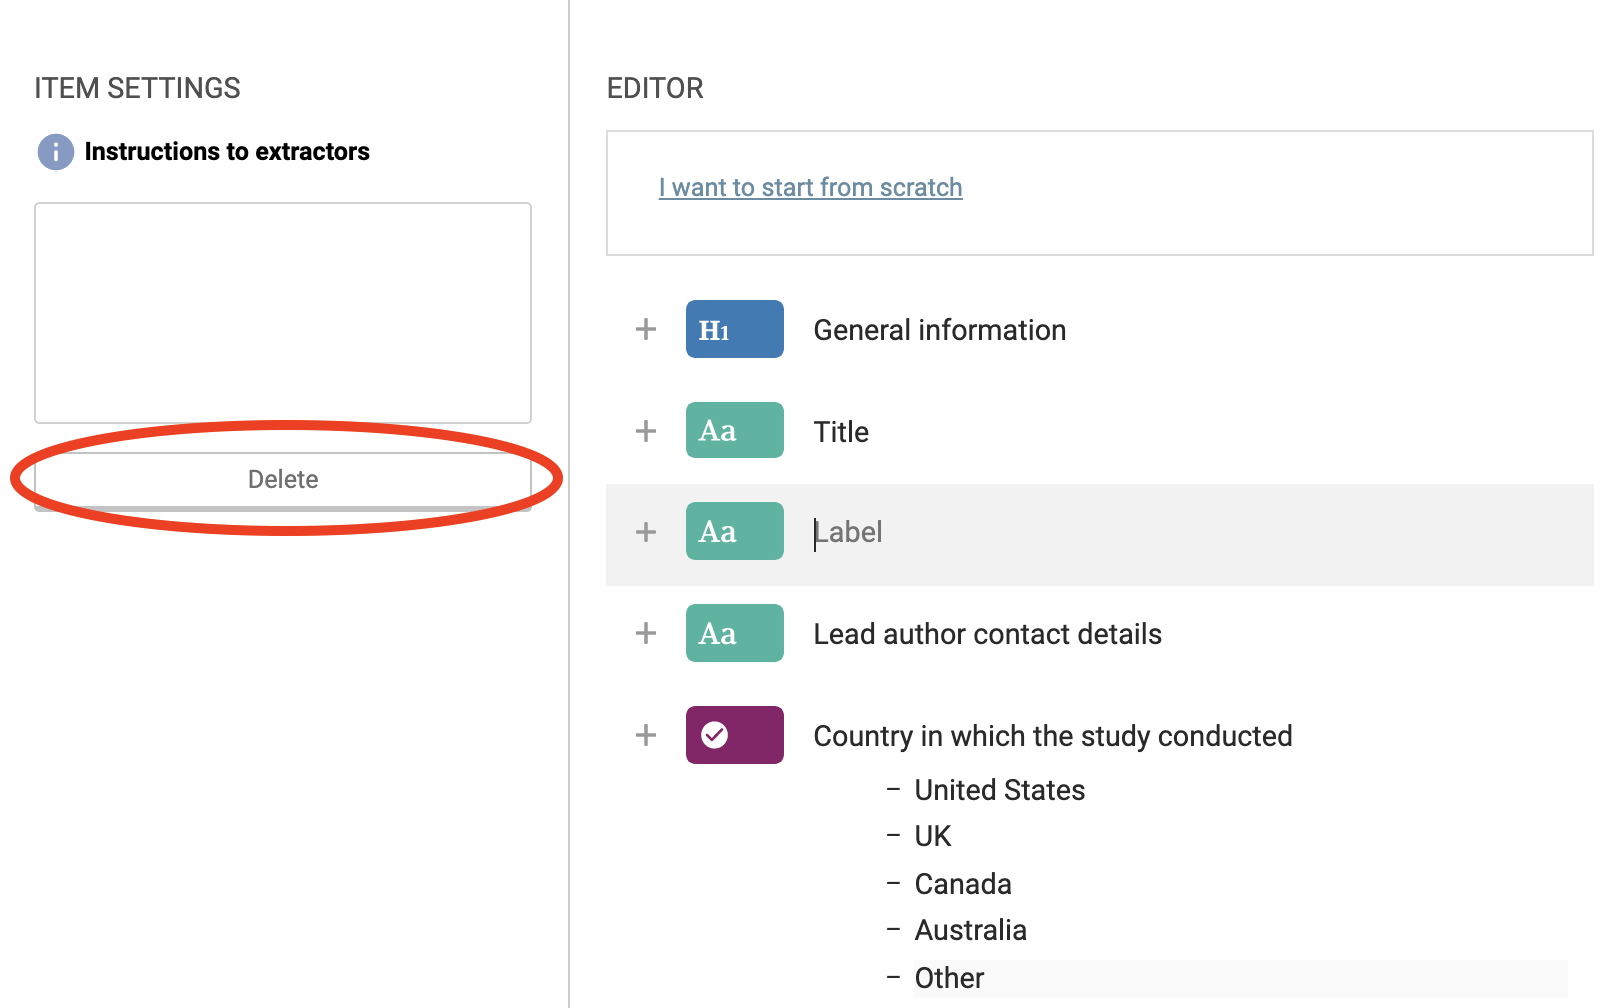
Task: Expand the plus handle next to the Label row
Action: point(646,531)
